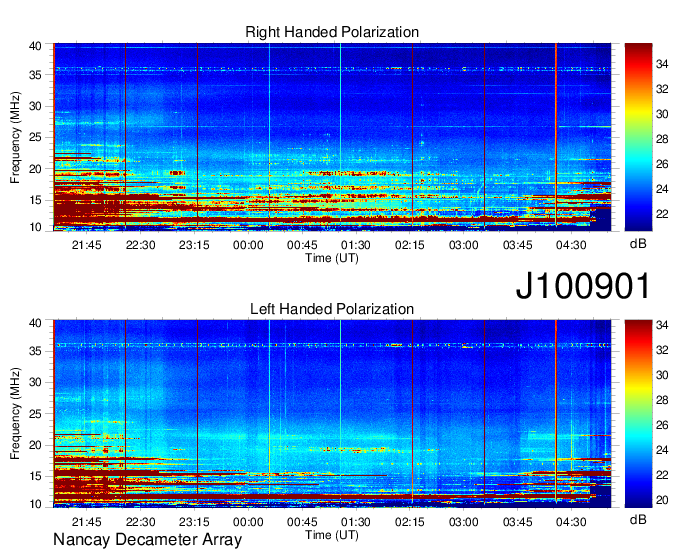Click 'Time (UT)' label under top plot
This screenshot has width=680, height=552.
(332, 258)
